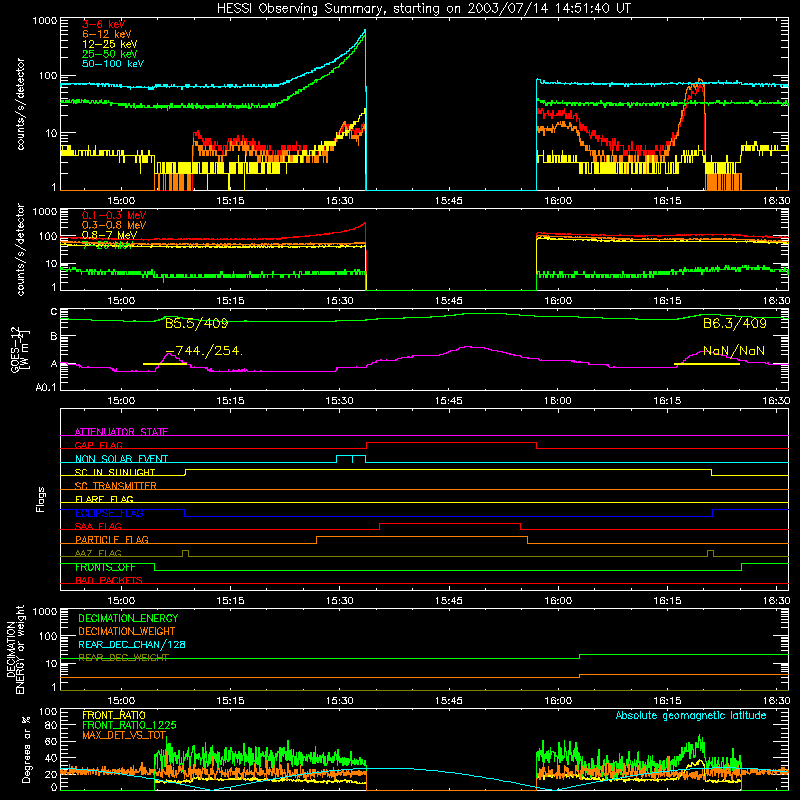800x800 pixels.
Task: Click the A47_FLAG label
Action: tap(98, 553)
